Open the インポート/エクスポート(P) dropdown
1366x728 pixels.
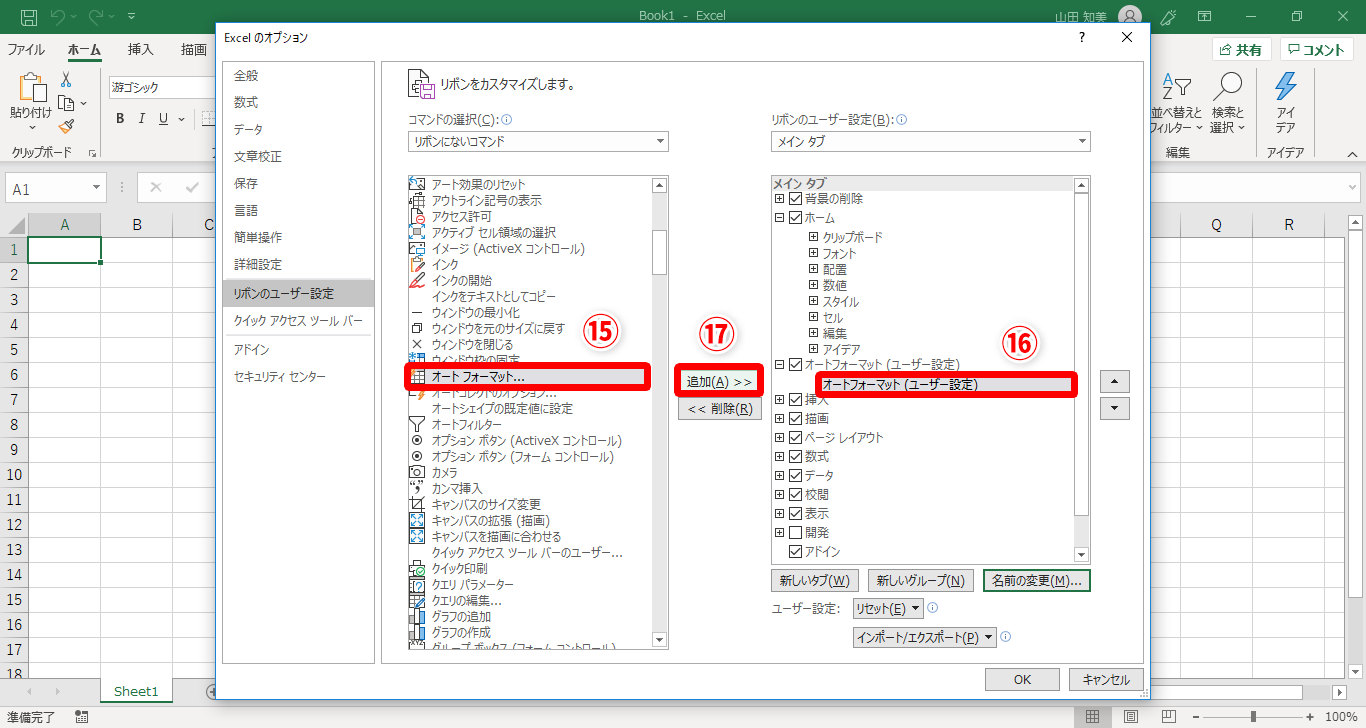[x=925, y=637]
